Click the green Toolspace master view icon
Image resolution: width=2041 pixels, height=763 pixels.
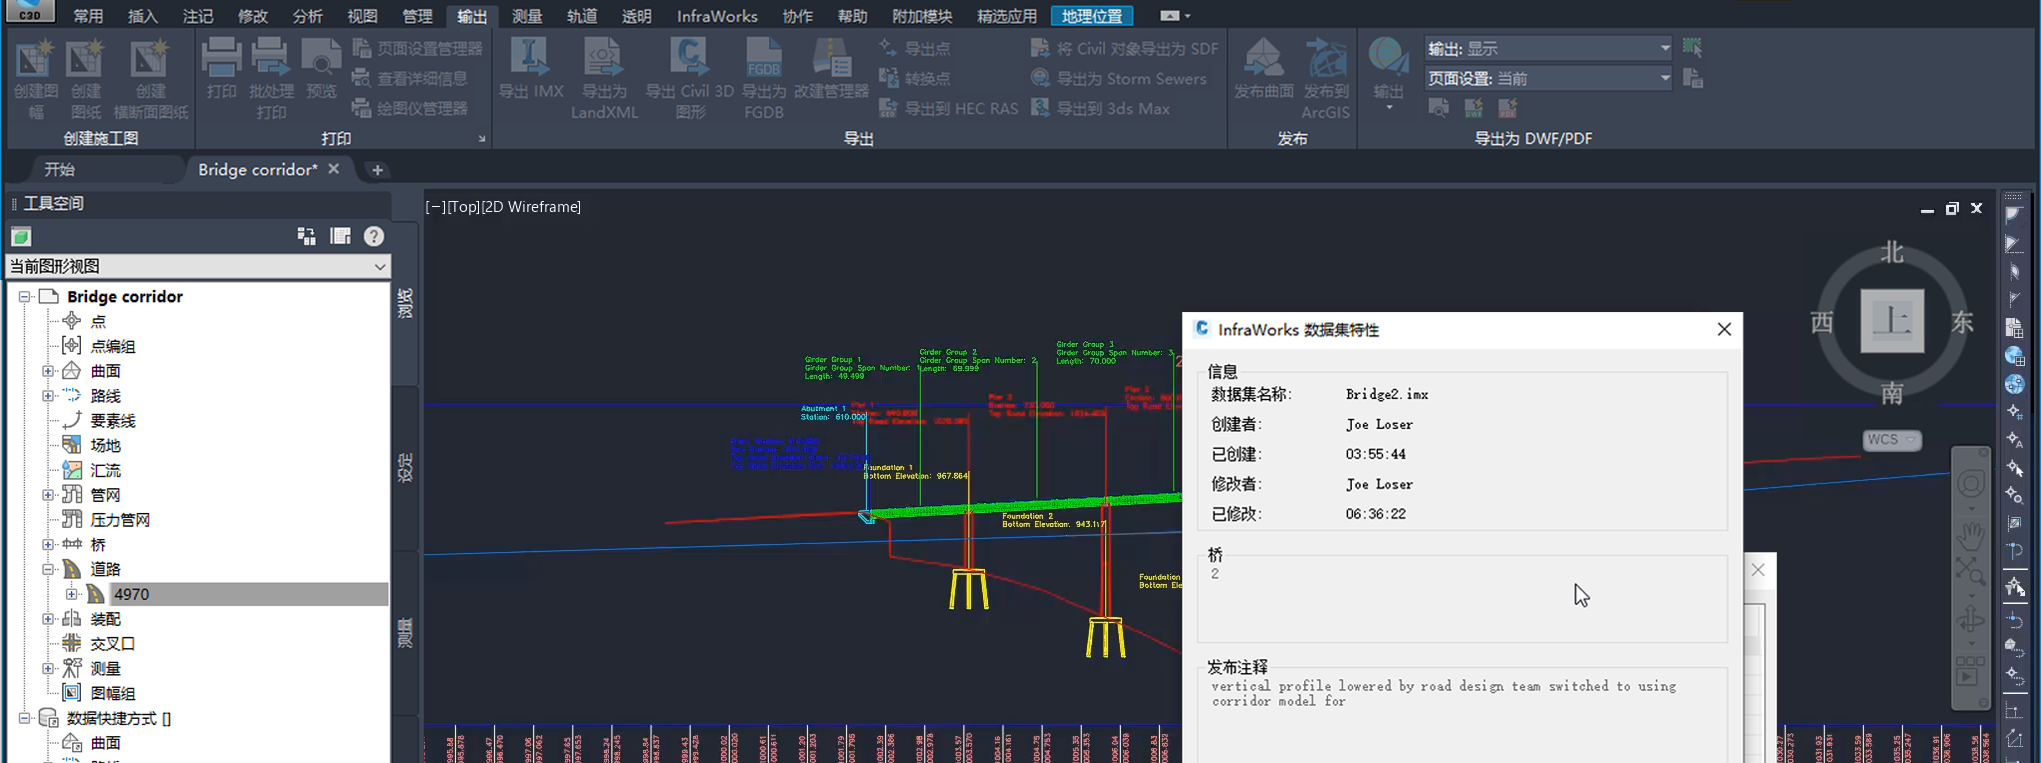point(21,237)
